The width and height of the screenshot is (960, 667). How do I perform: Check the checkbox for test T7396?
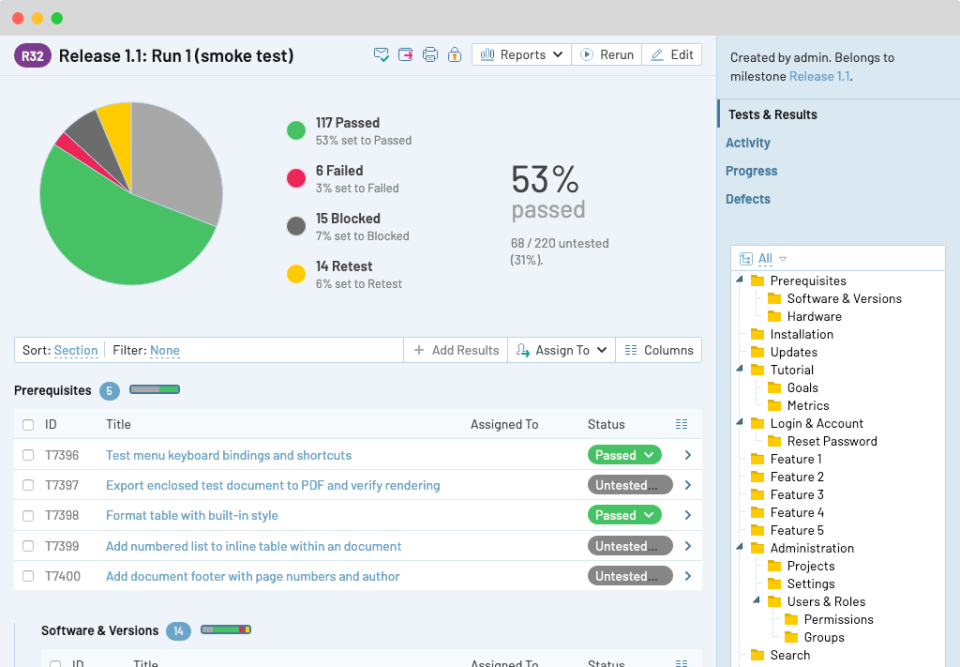(27, 455)
